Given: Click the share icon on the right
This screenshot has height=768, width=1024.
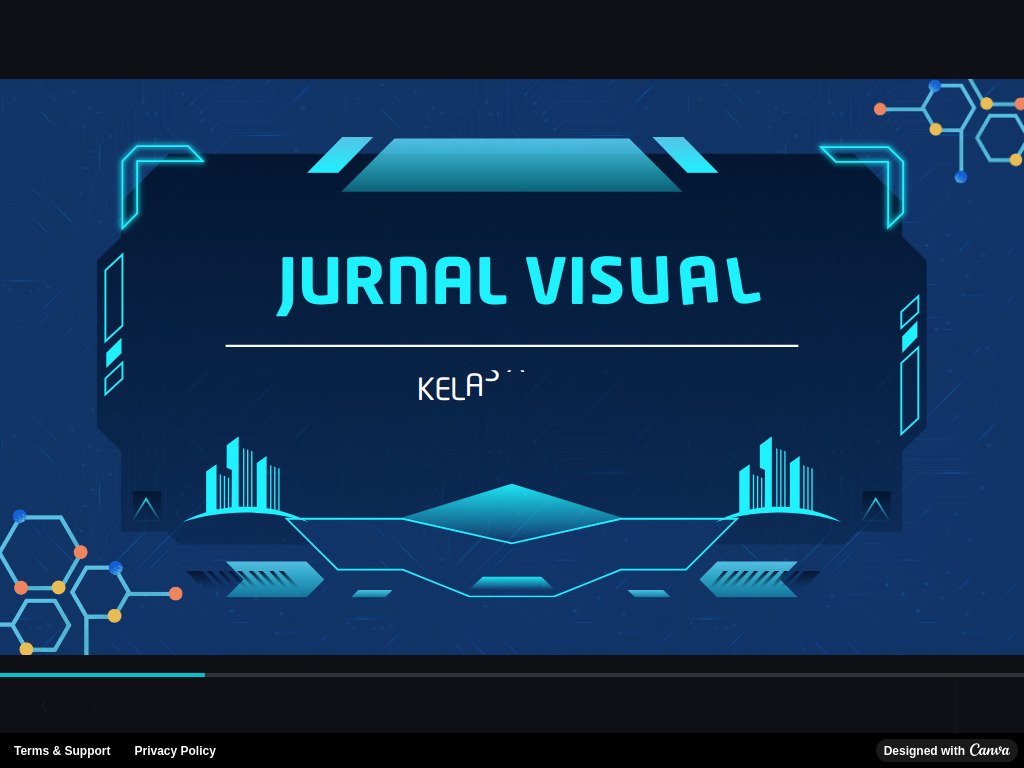Looking at the screenshot, I should click(807, 705).
